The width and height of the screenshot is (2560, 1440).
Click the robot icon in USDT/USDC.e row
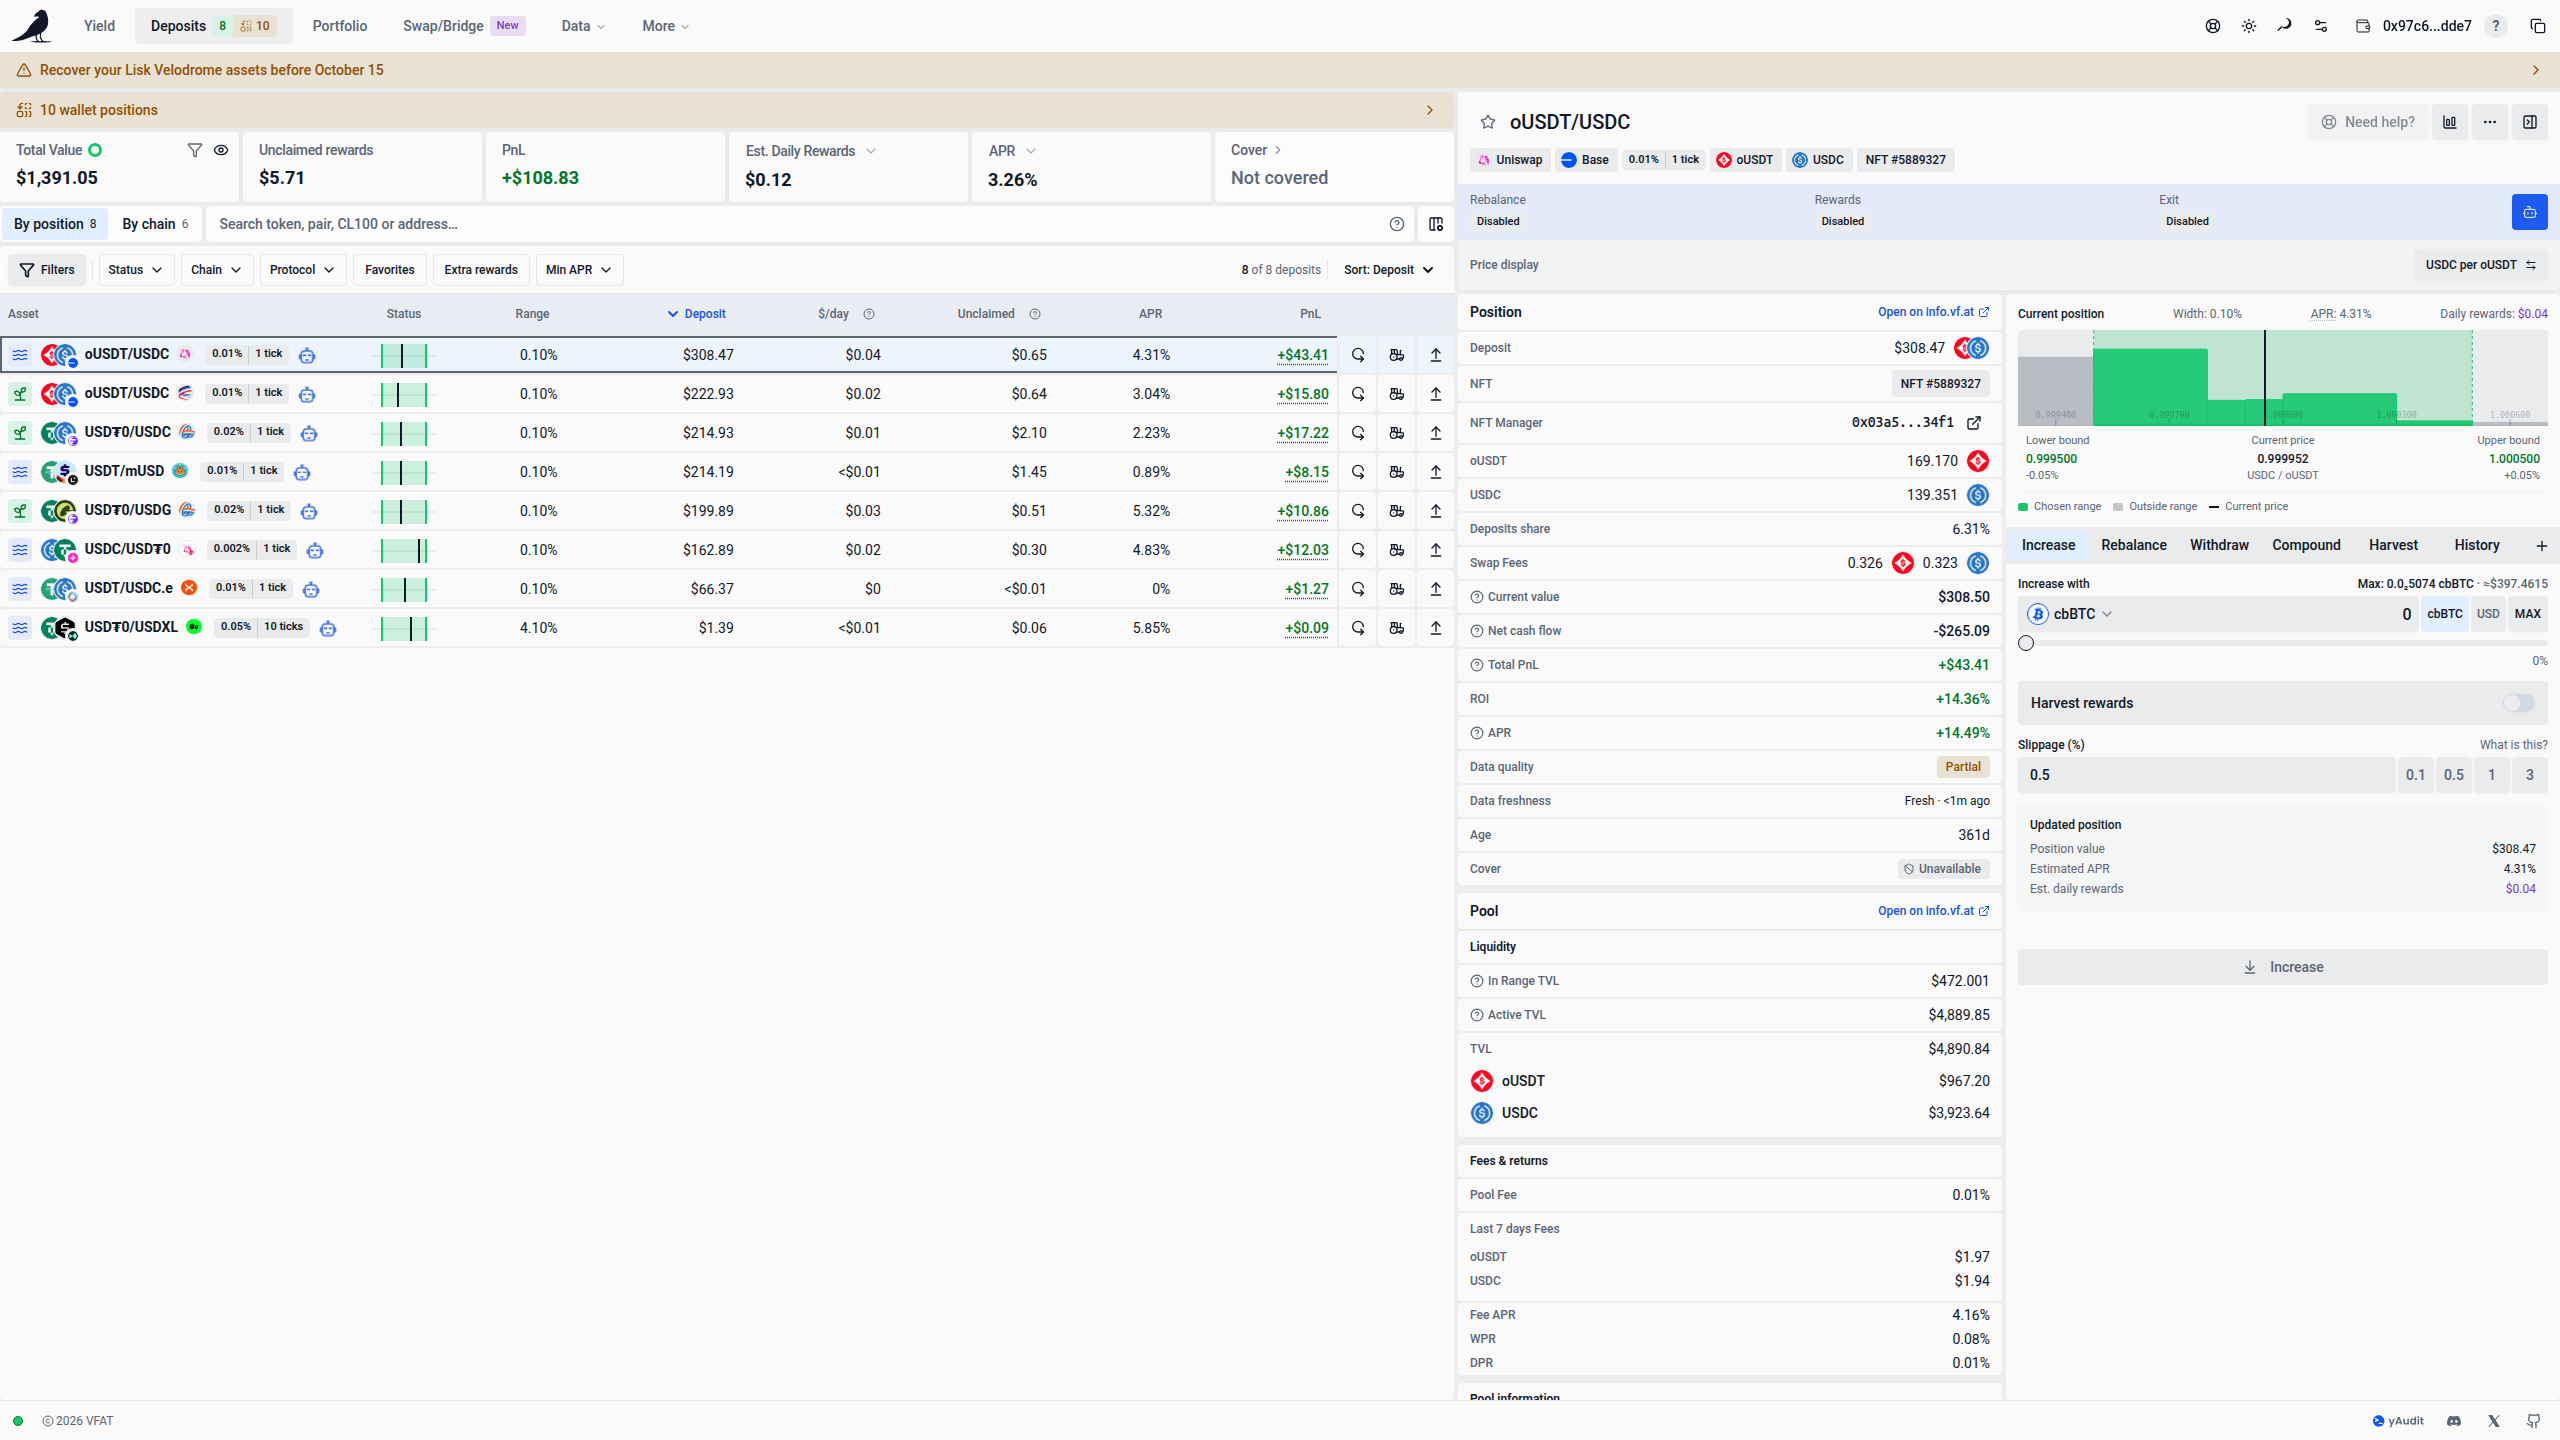coord(311,589)
